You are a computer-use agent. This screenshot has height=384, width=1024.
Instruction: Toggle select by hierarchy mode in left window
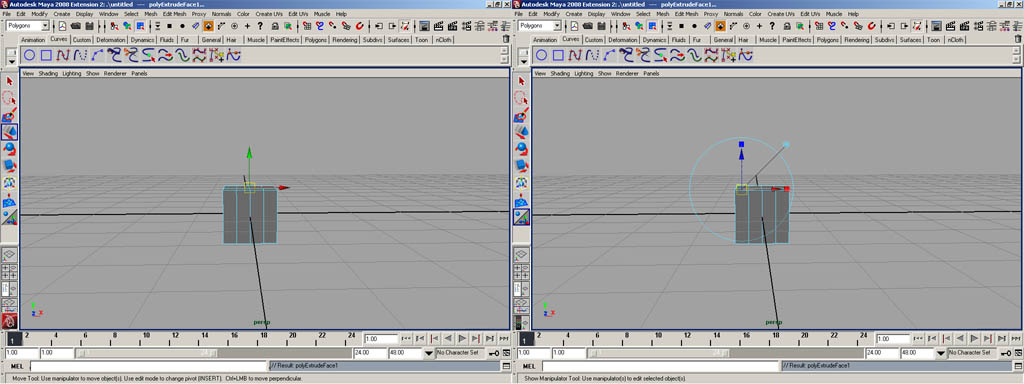[114, 26]
